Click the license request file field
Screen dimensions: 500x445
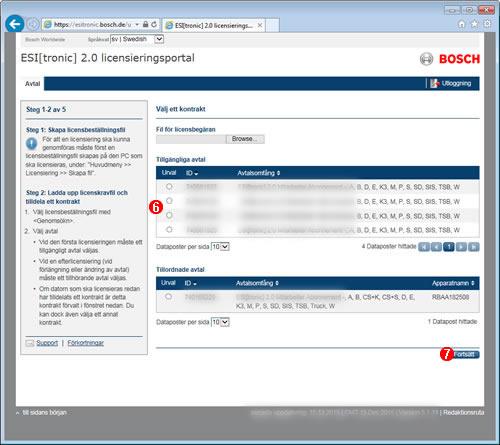191,139
